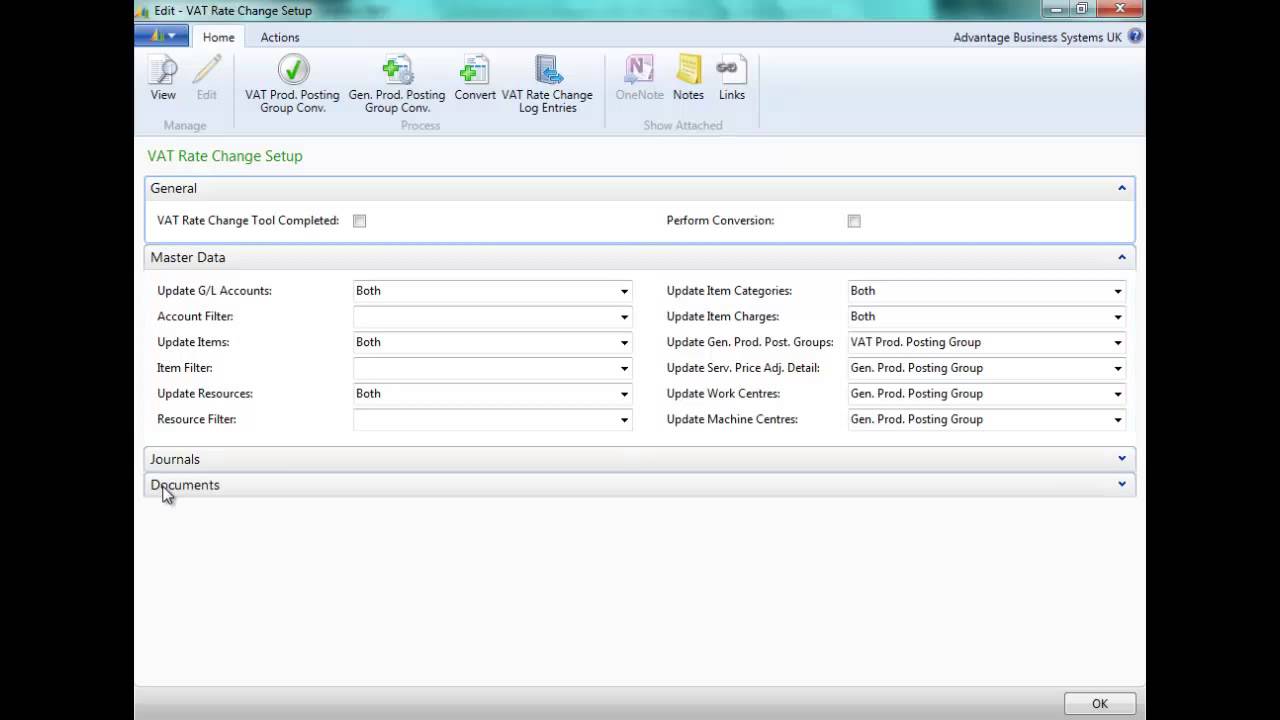Click the OneNote ribbon icon
Viewport: 1280px width, 720px height.
coord(639,79)
